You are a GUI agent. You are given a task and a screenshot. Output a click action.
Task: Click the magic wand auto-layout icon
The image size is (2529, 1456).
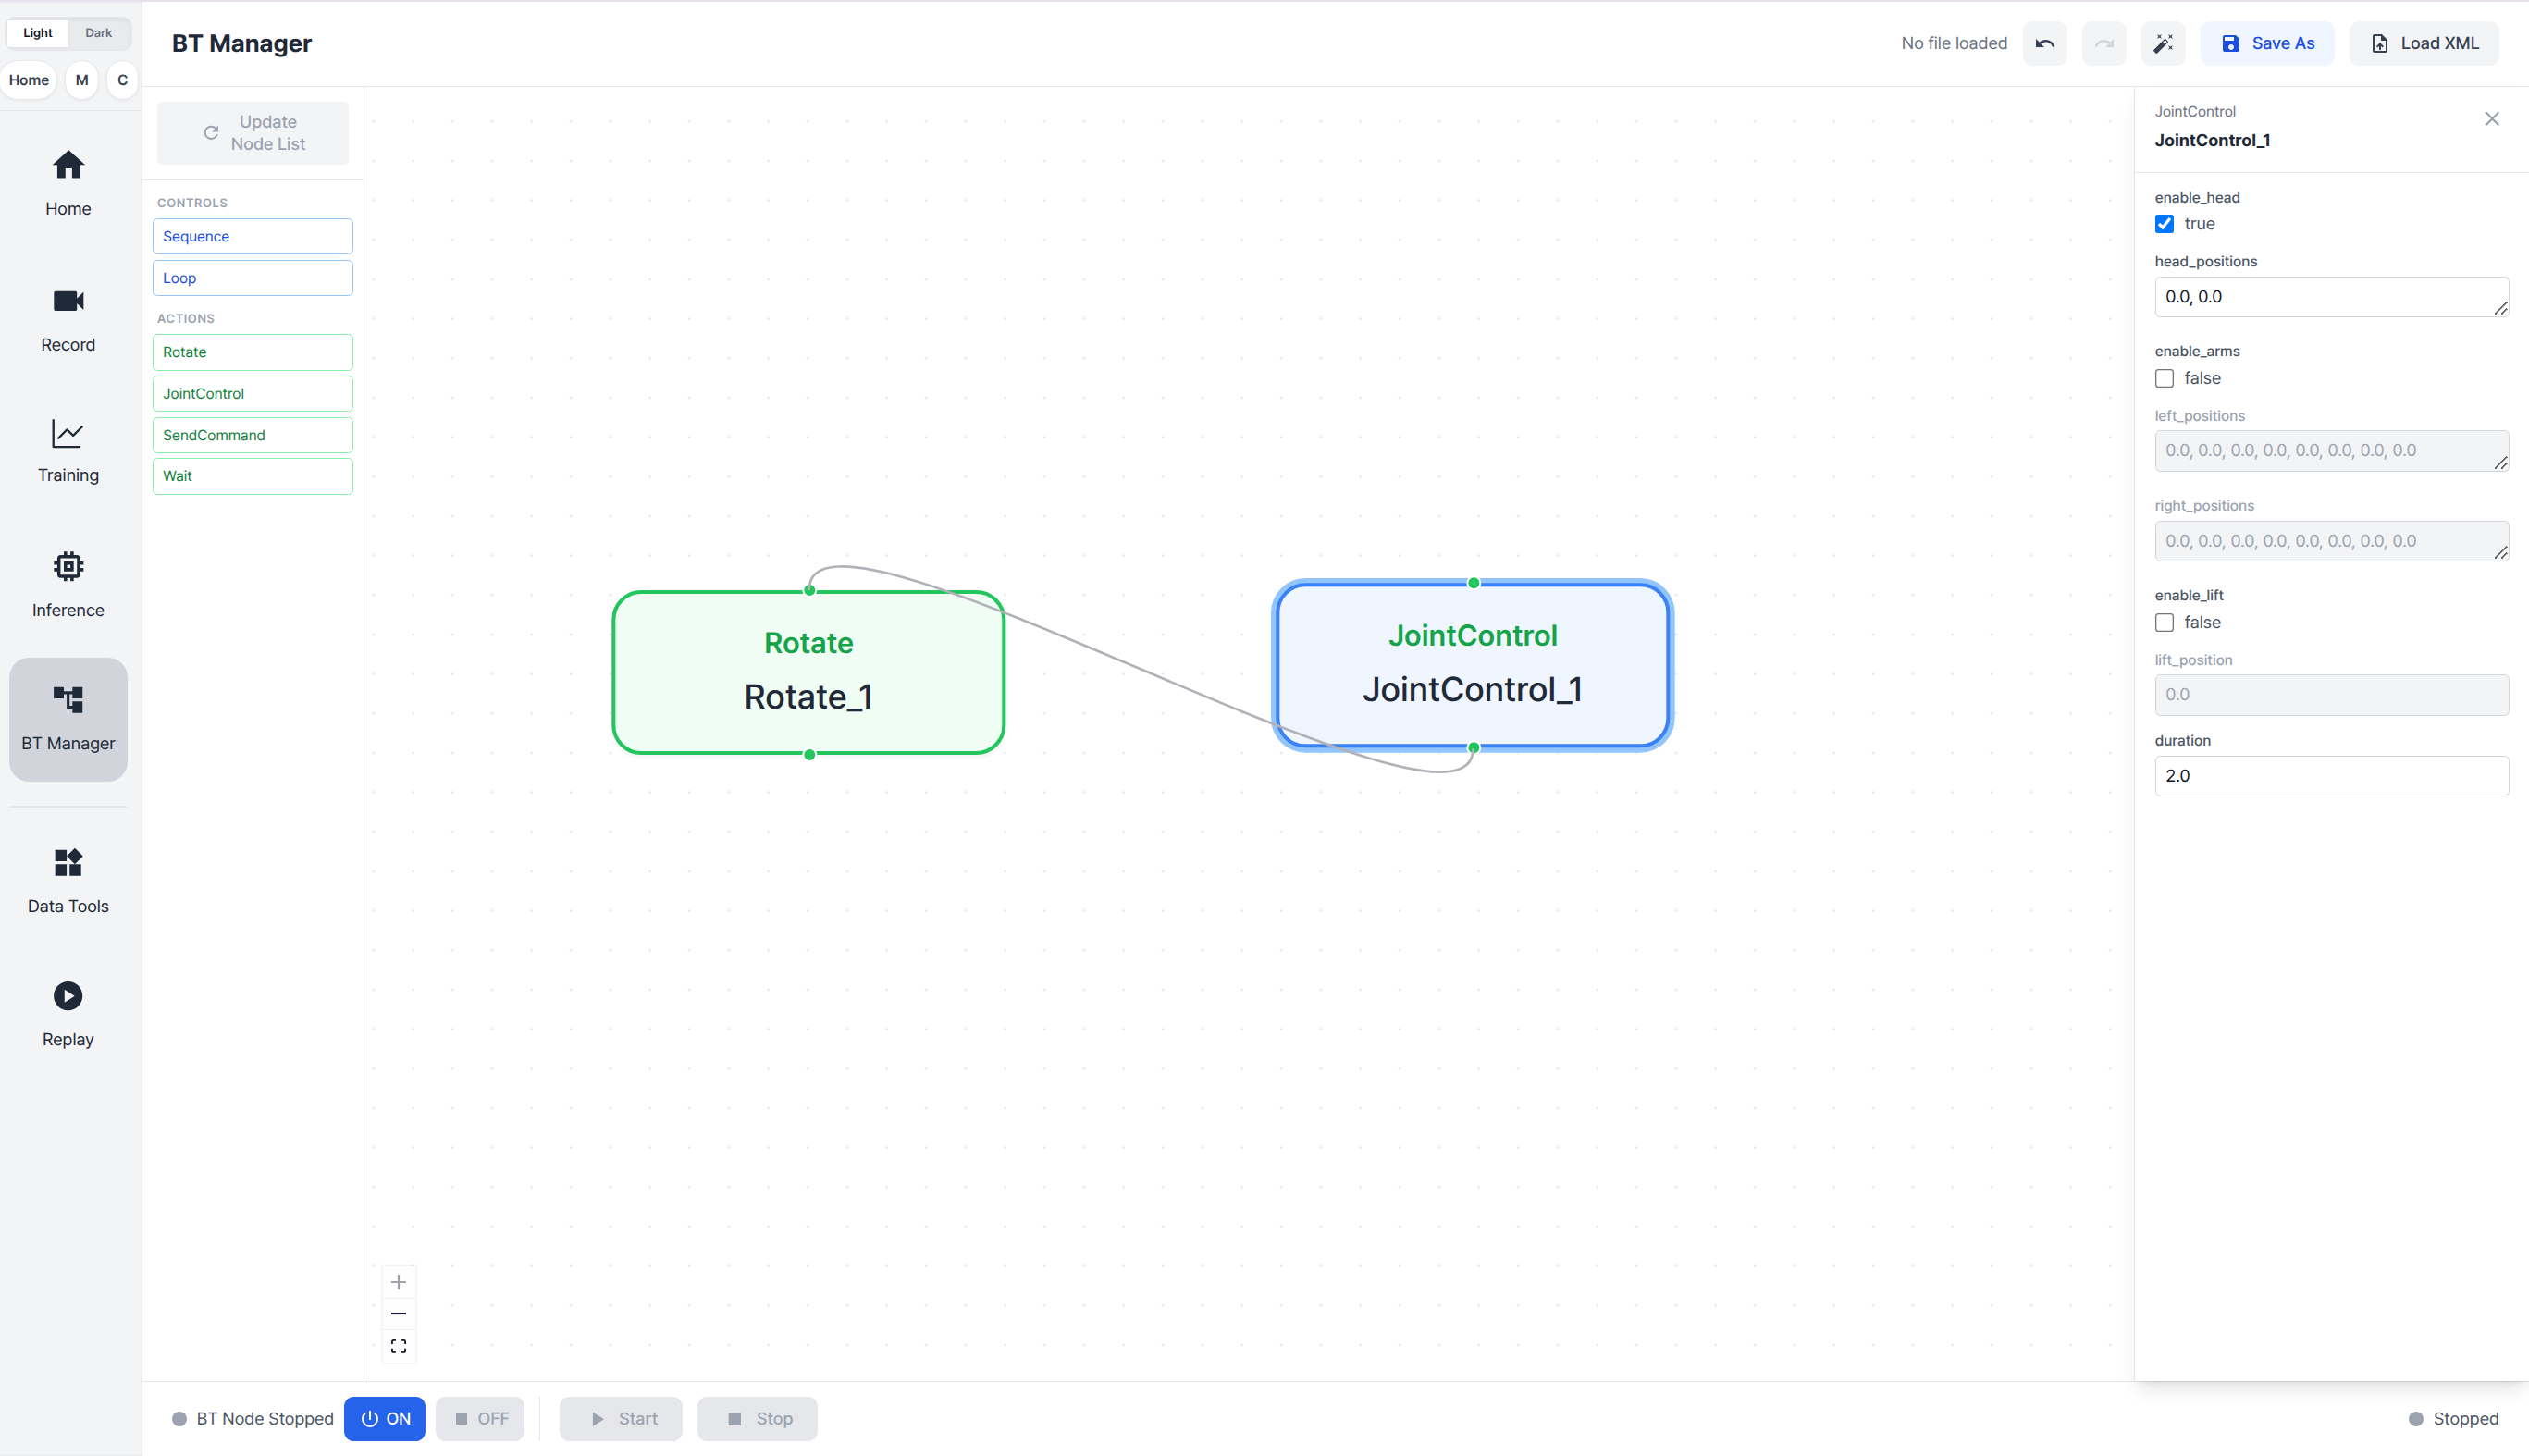2163,43
